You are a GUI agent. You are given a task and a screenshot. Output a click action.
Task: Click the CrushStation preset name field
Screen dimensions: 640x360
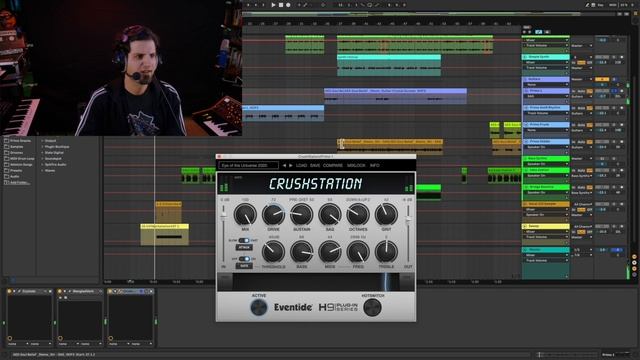(x=249, y=165)
